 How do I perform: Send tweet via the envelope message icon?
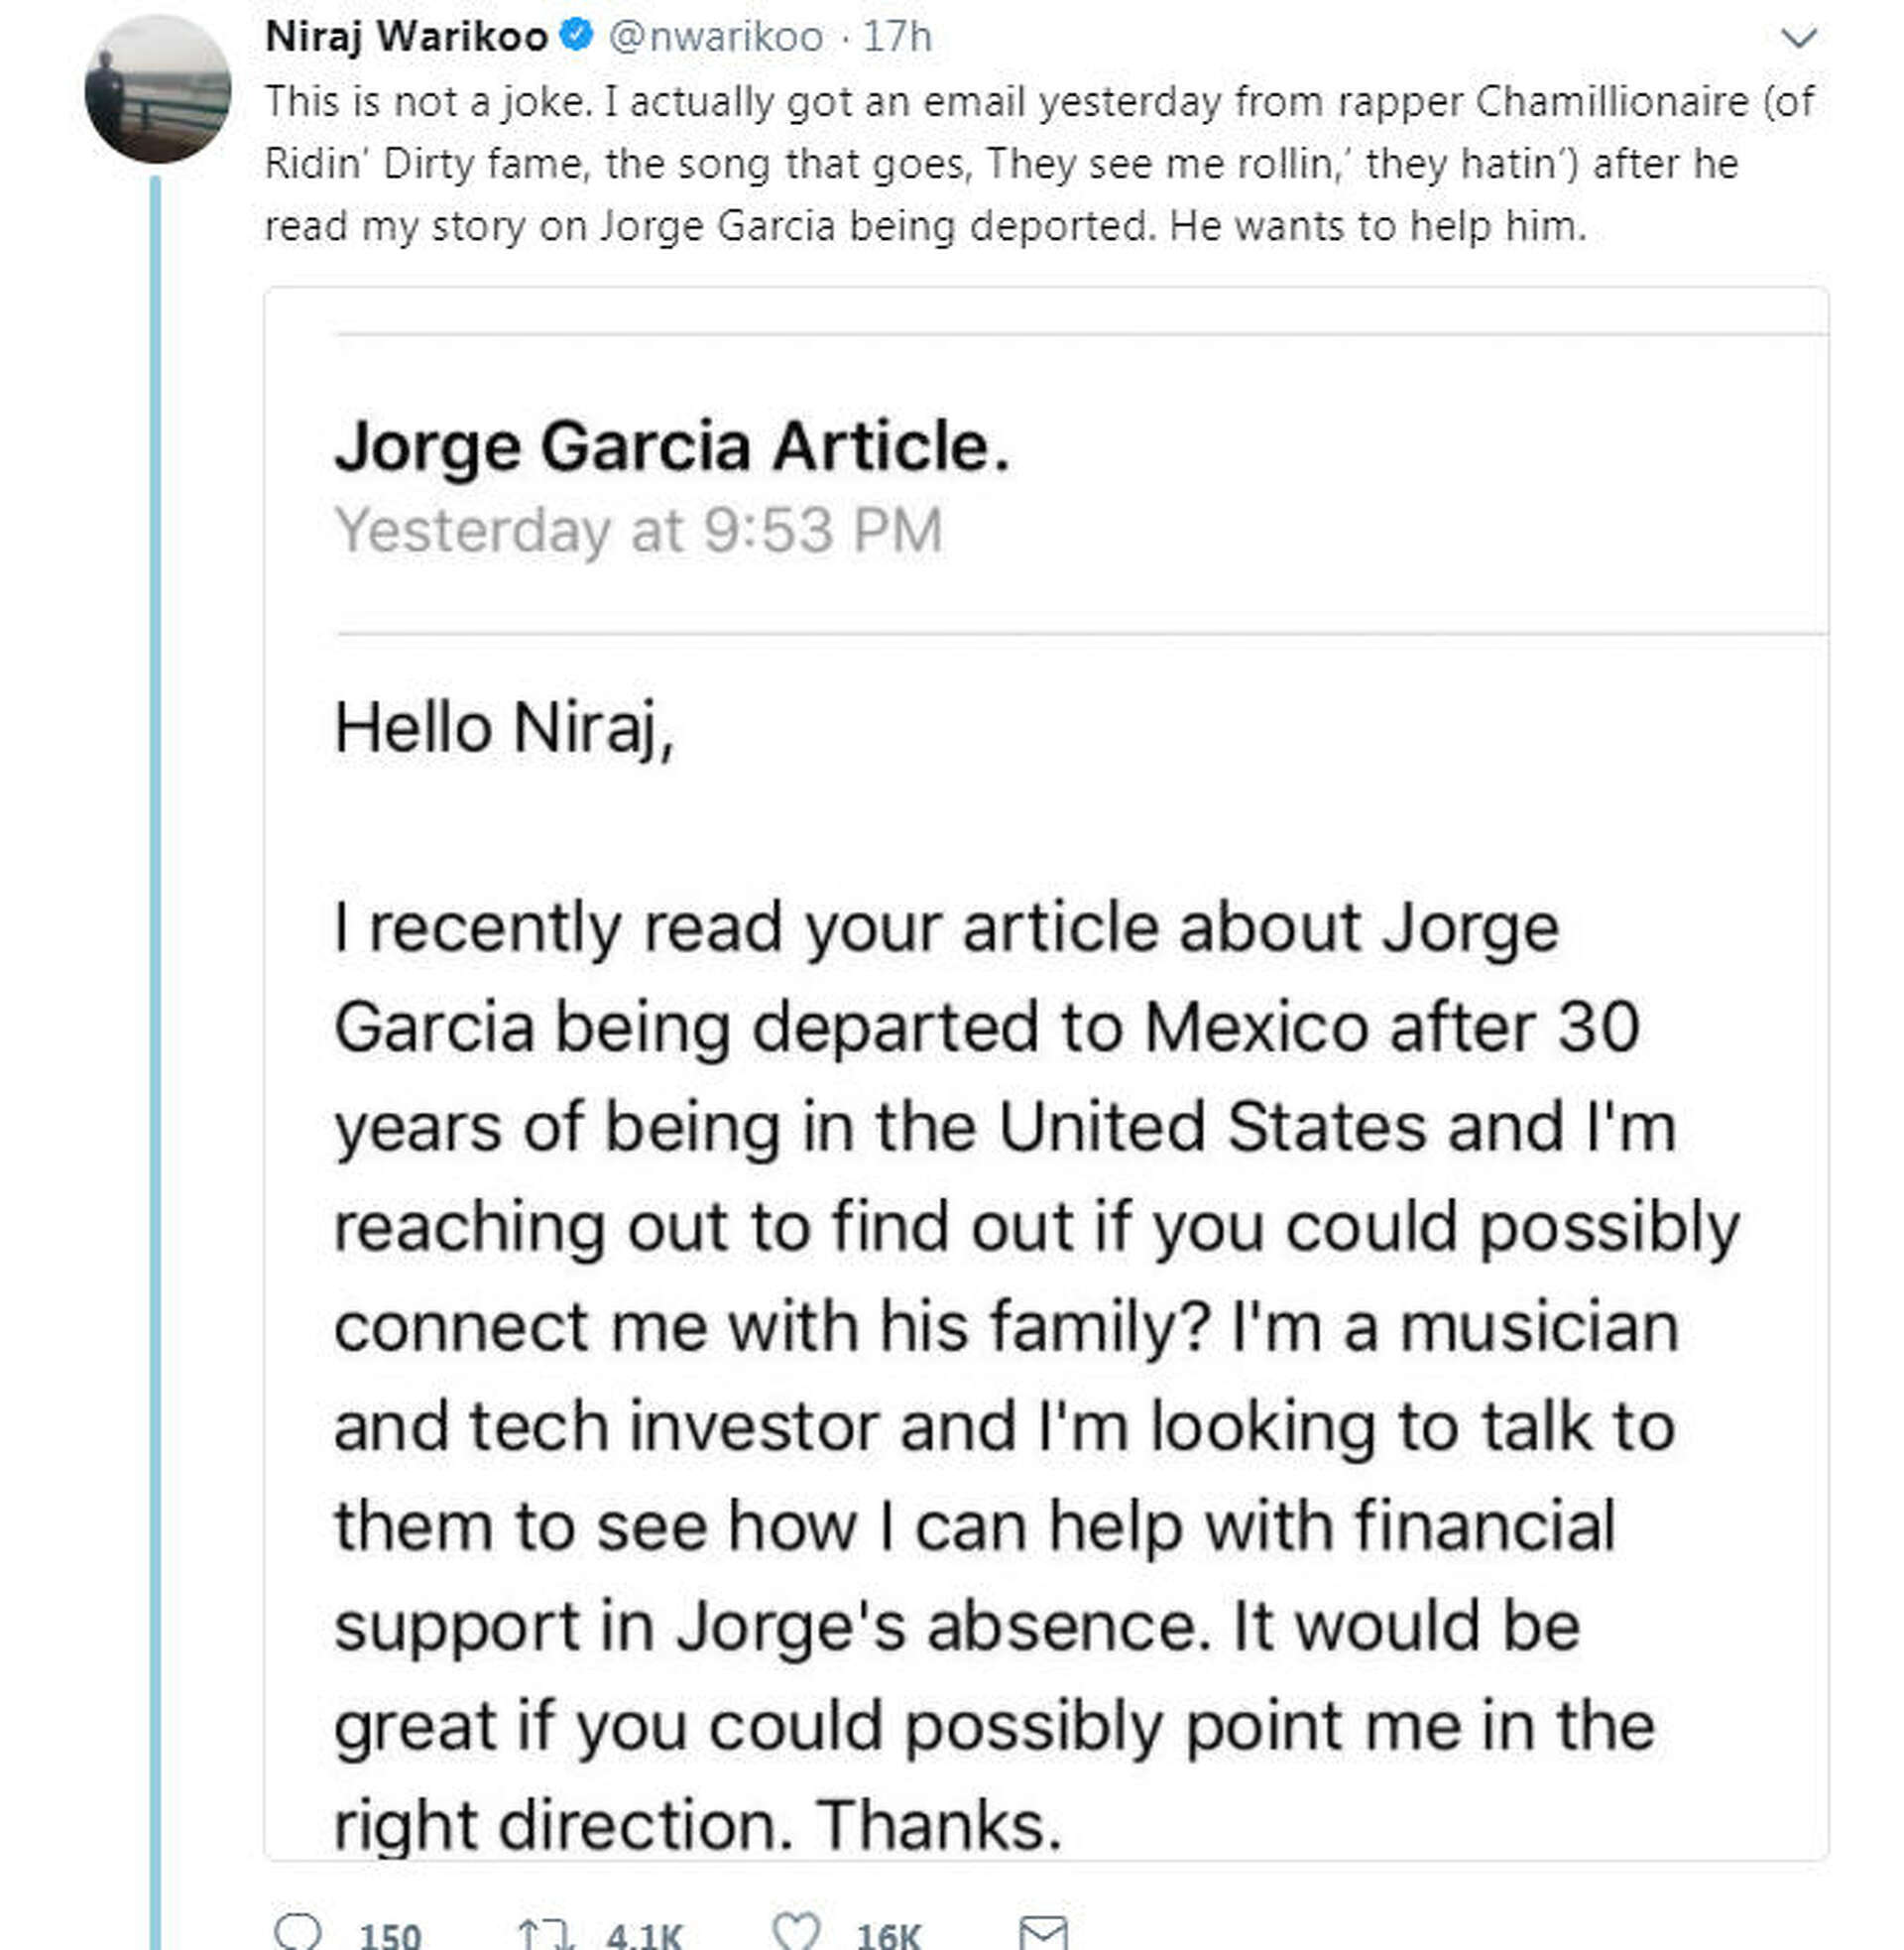coord(1043,1932)
